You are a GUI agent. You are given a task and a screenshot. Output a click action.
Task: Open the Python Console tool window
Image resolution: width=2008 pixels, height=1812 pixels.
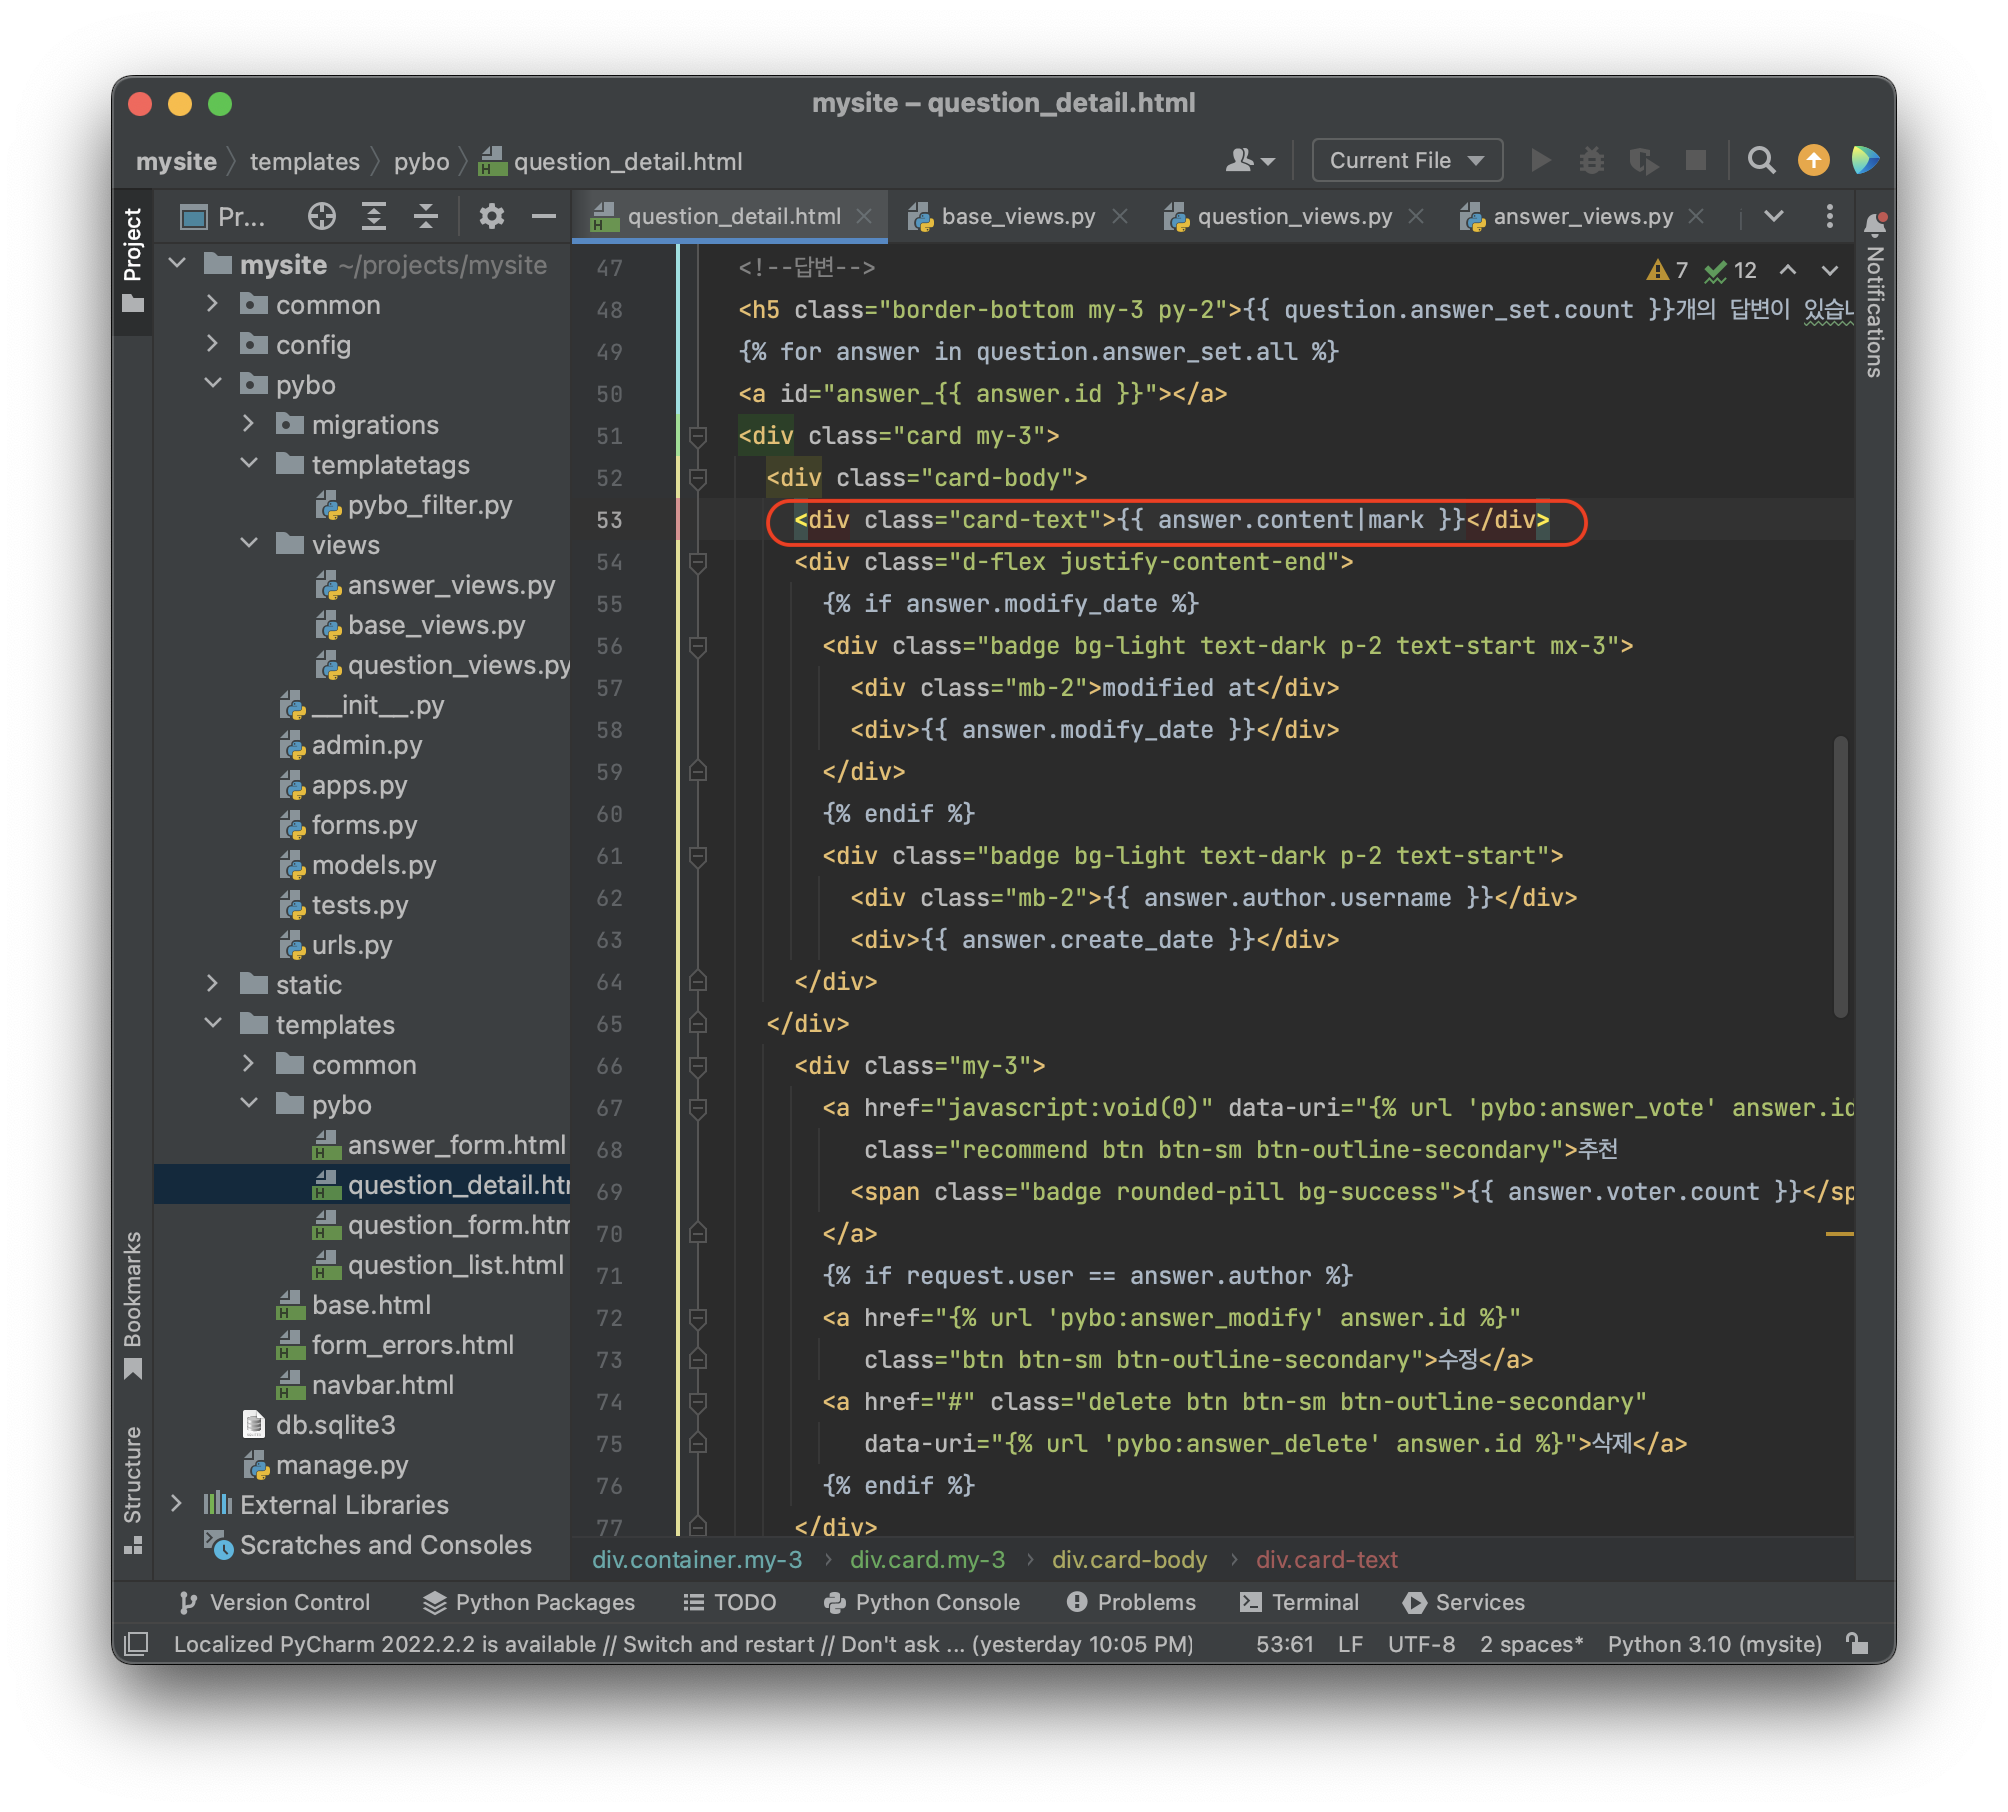pyautogui.click(x=921, y=1602)
